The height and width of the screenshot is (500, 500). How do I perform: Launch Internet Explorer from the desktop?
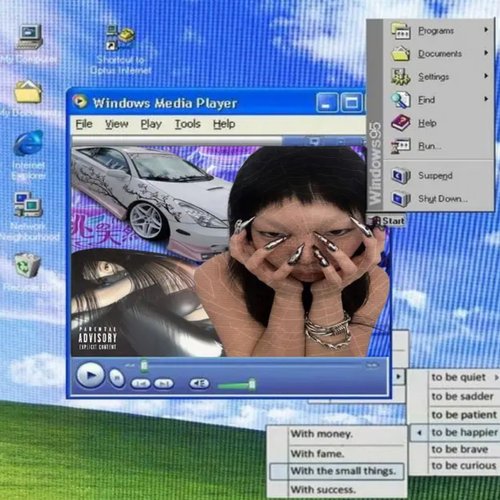tap(29, 143)
